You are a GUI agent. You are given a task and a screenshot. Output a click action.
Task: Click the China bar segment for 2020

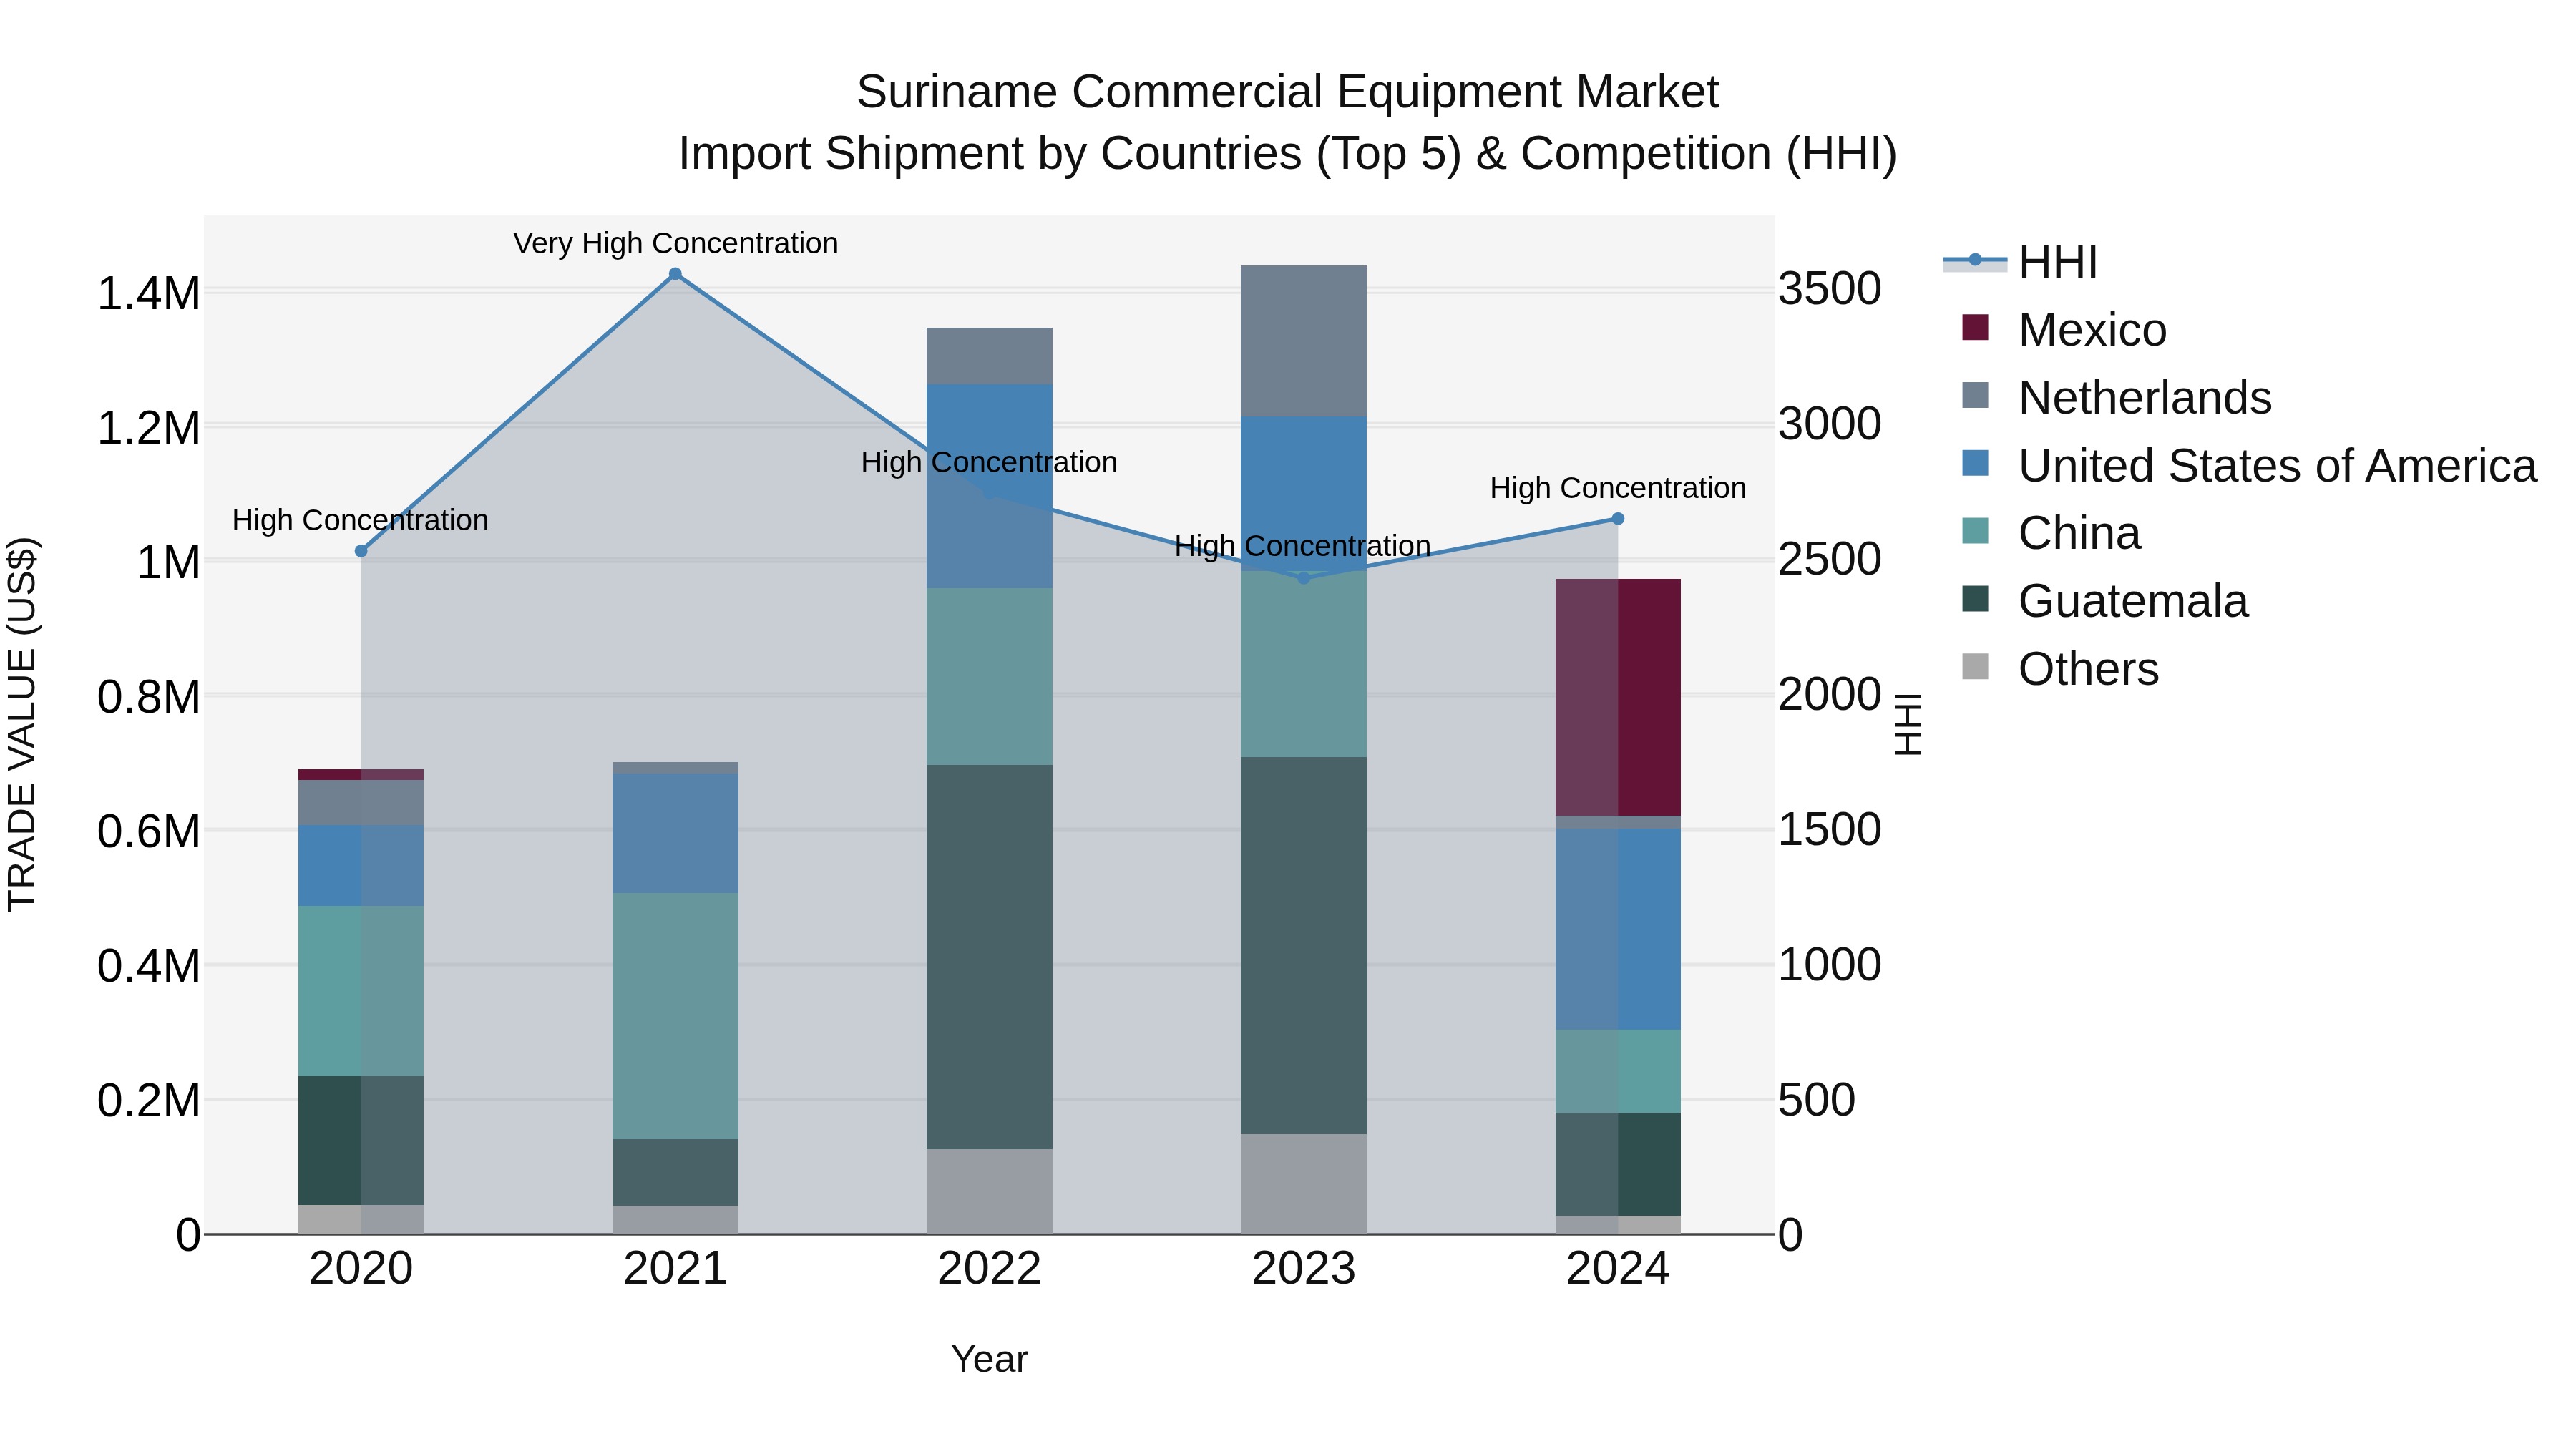pyautogui.click(x=361, y=991)
